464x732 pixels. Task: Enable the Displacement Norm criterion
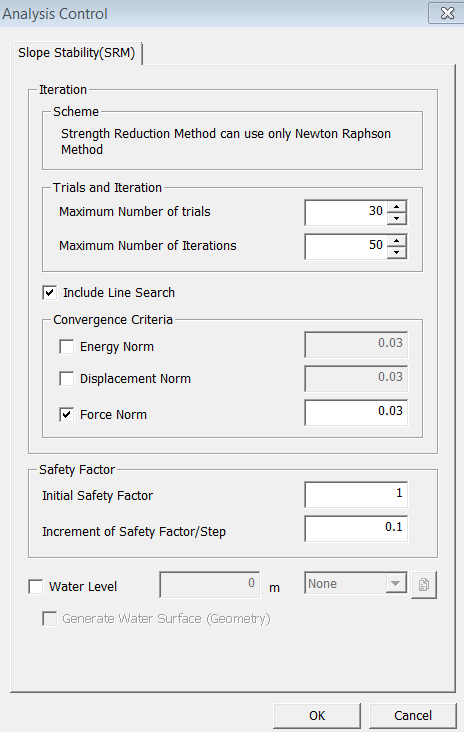click(x=67, y=379)
